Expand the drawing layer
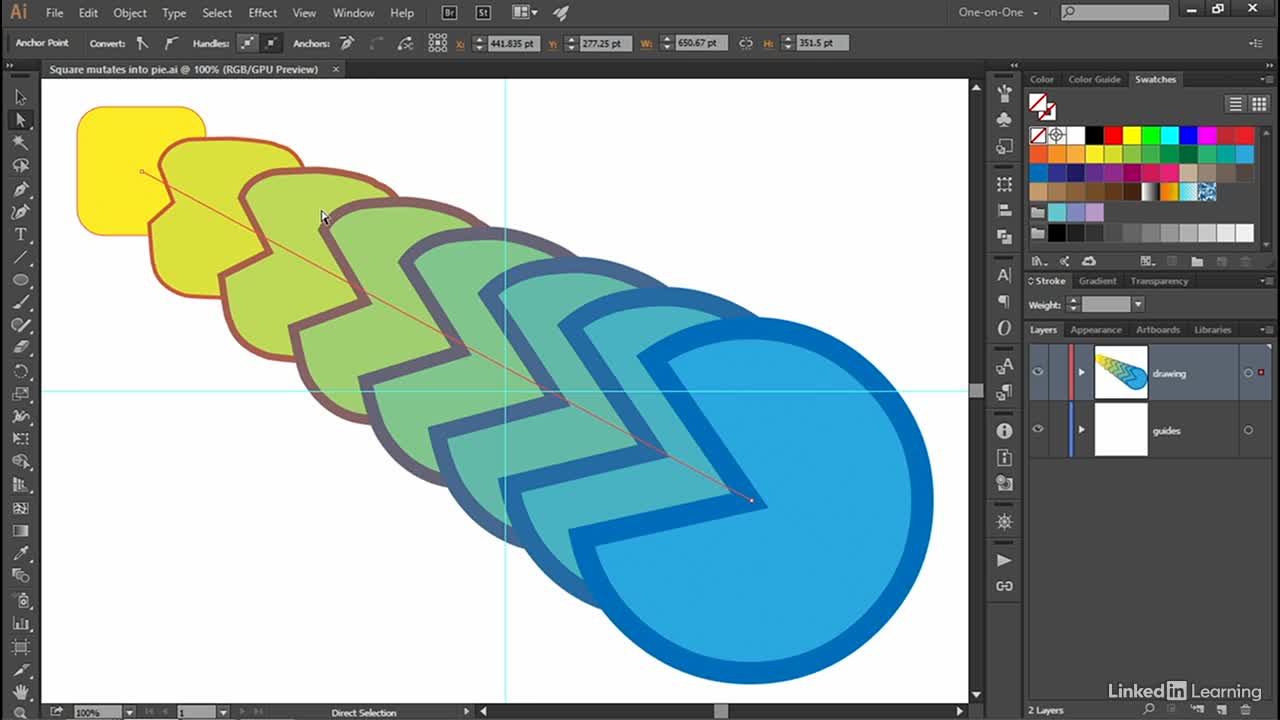This screenshot has width=1280, height=720. tap(1081, 373)
